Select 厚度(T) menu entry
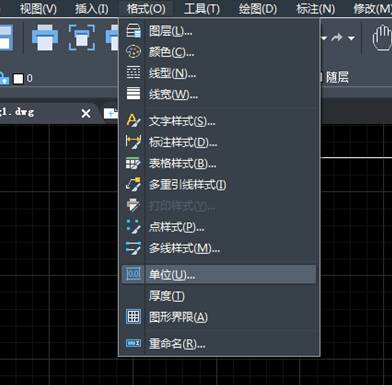 coord(218,296)
